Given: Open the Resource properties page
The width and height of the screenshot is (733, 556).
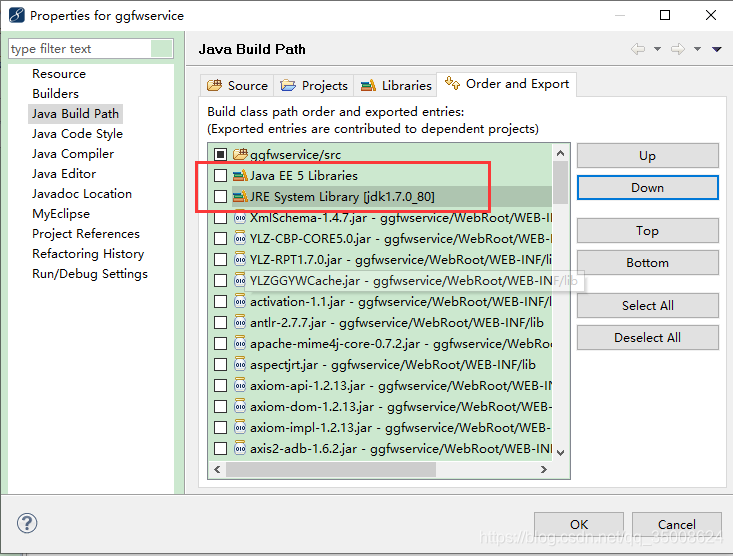Looking at the screenshot, I should point(59,74).
